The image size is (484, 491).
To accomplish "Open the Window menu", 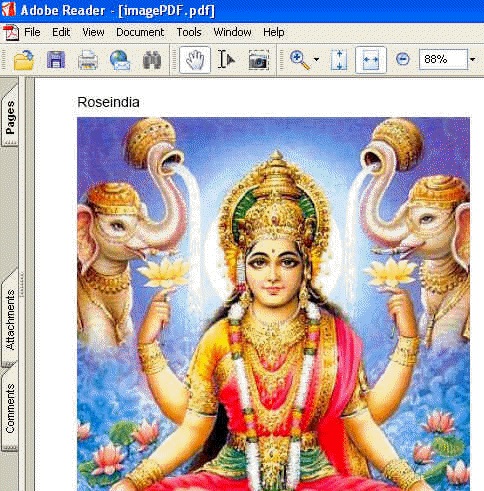I will click(232, 32).
